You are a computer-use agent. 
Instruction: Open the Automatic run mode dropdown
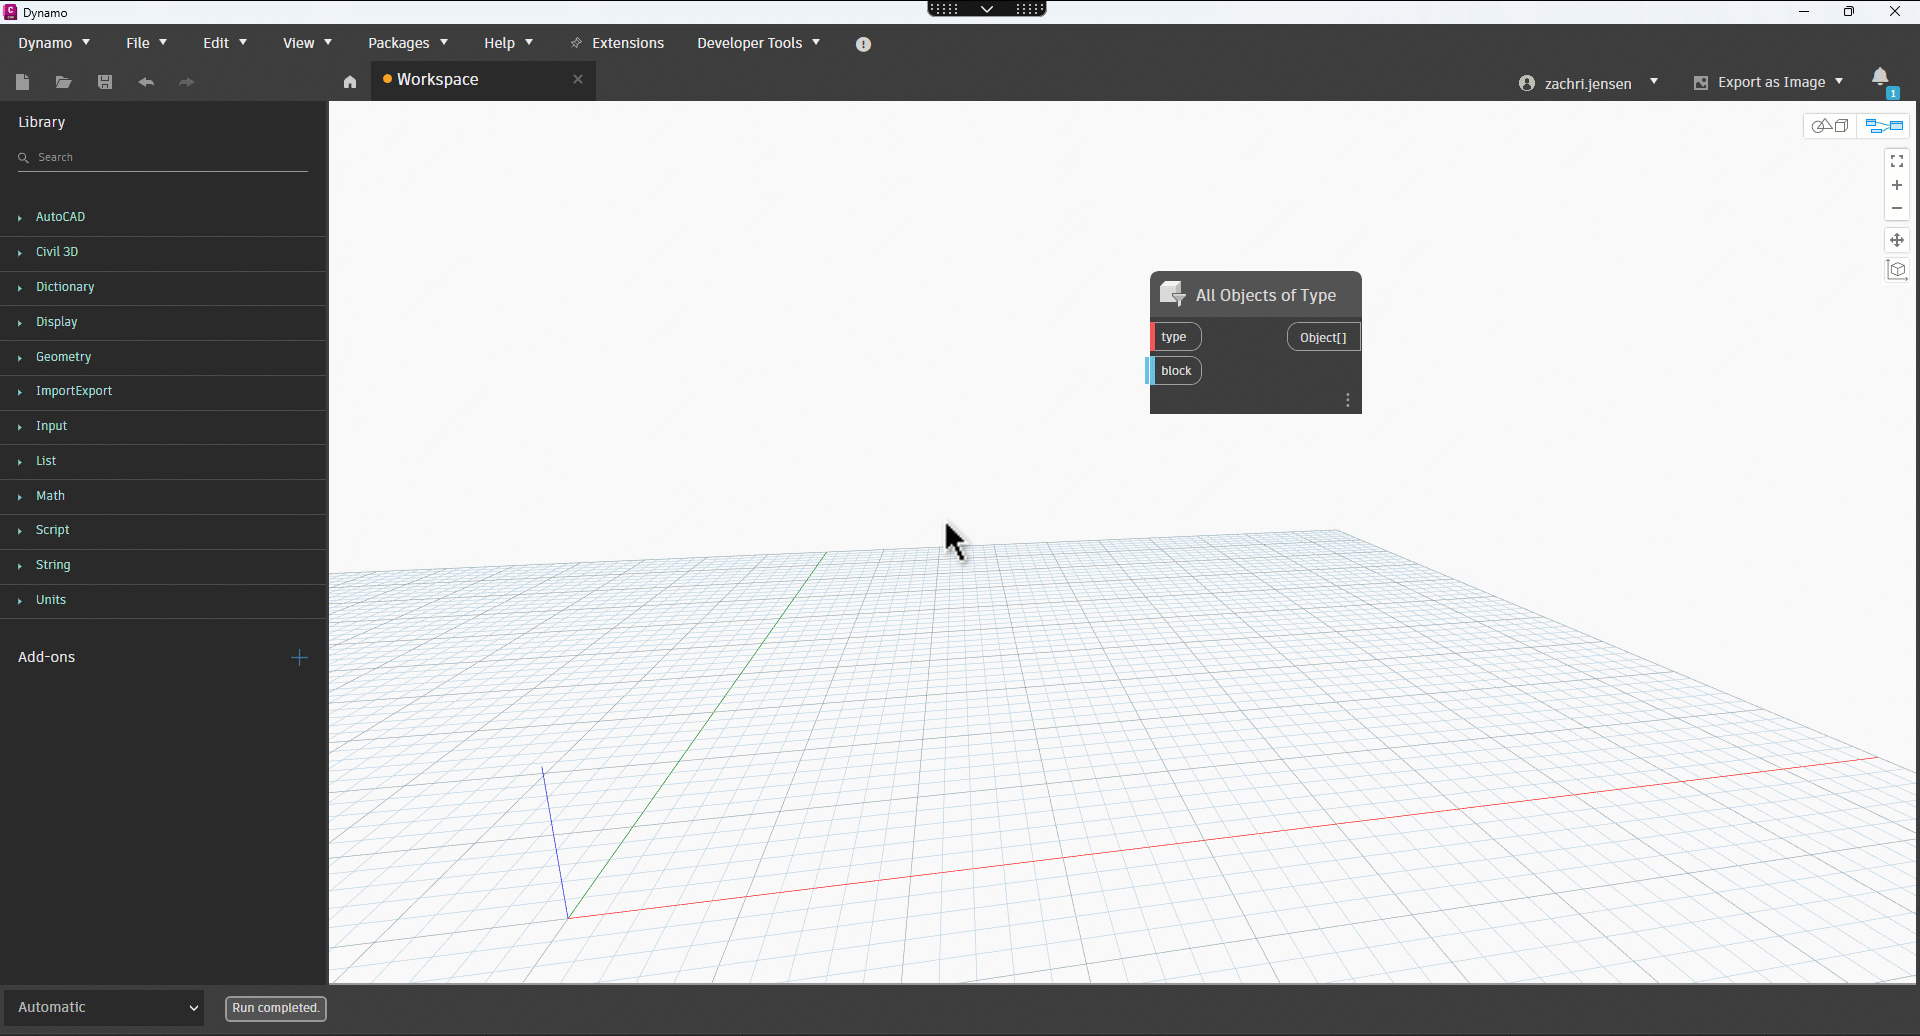(x=105, y=1007)
